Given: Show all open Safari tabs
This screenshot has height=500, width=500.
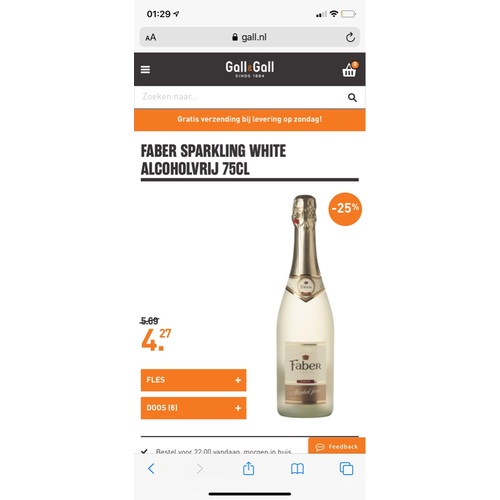Looking at the screenshot, I should (x=346, y=468).
